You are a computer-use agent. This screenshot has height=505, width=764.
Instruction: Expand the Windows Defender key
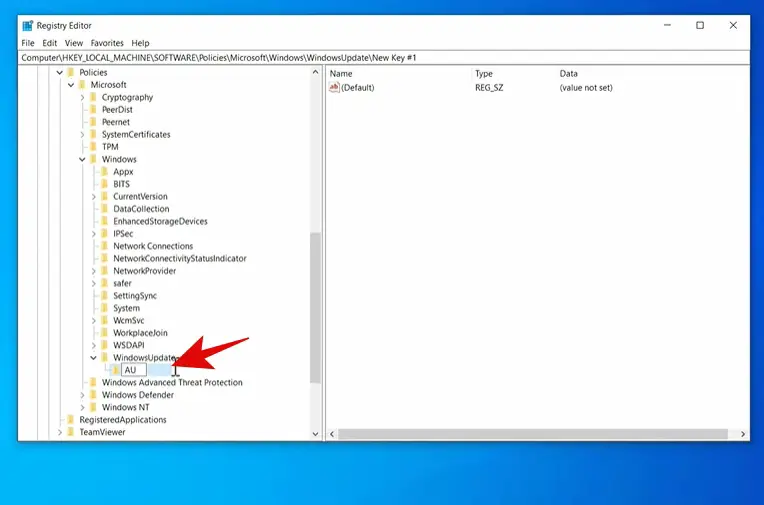tap(82, 395)
